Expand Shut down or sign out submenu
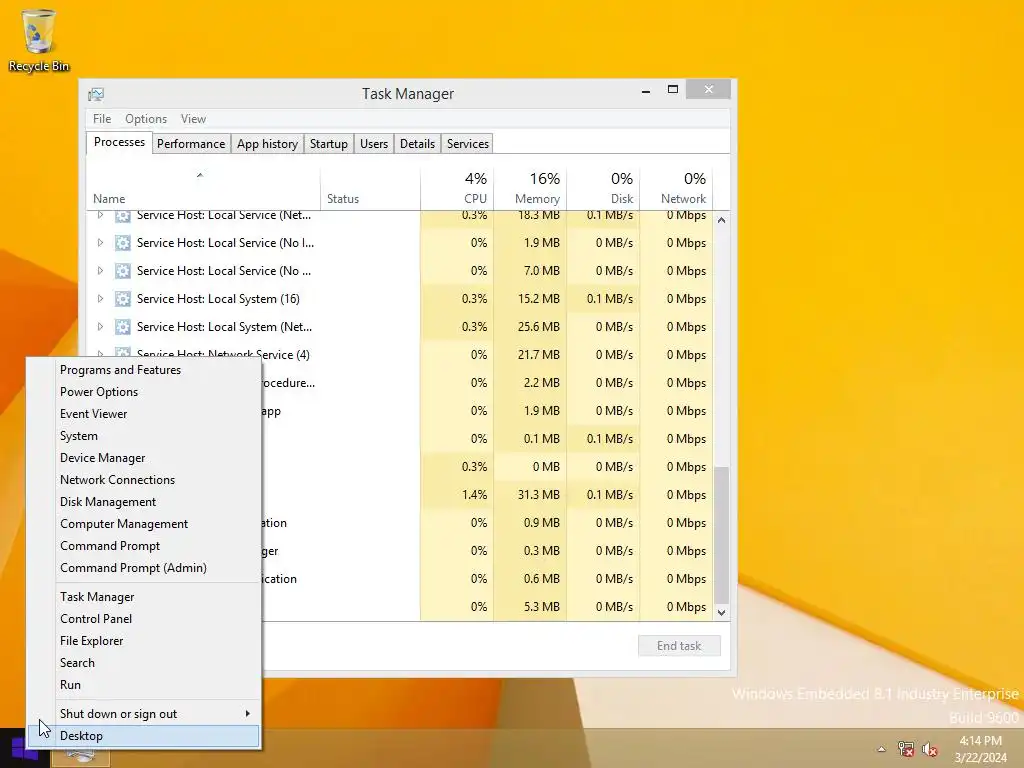Image resolution: width=1024 pixels, height=768 pixels. click(x=144, y=714)
